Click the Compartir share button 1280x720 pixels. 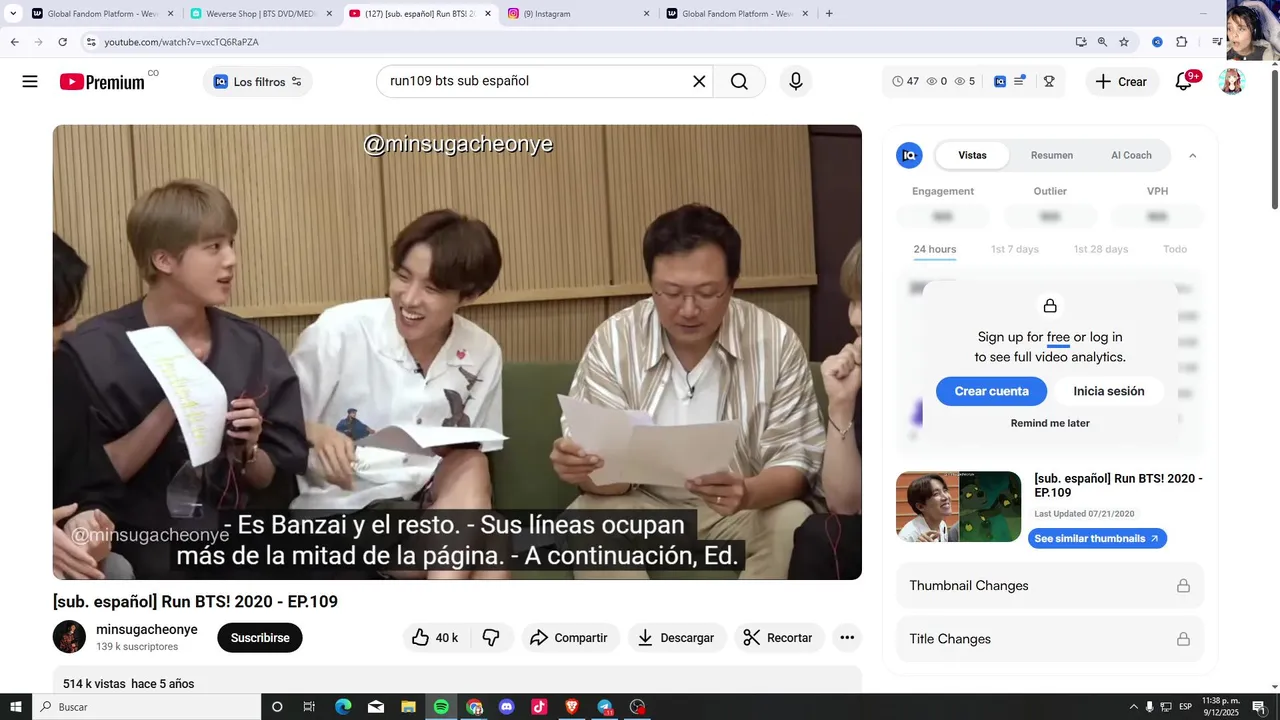(570, 638)
